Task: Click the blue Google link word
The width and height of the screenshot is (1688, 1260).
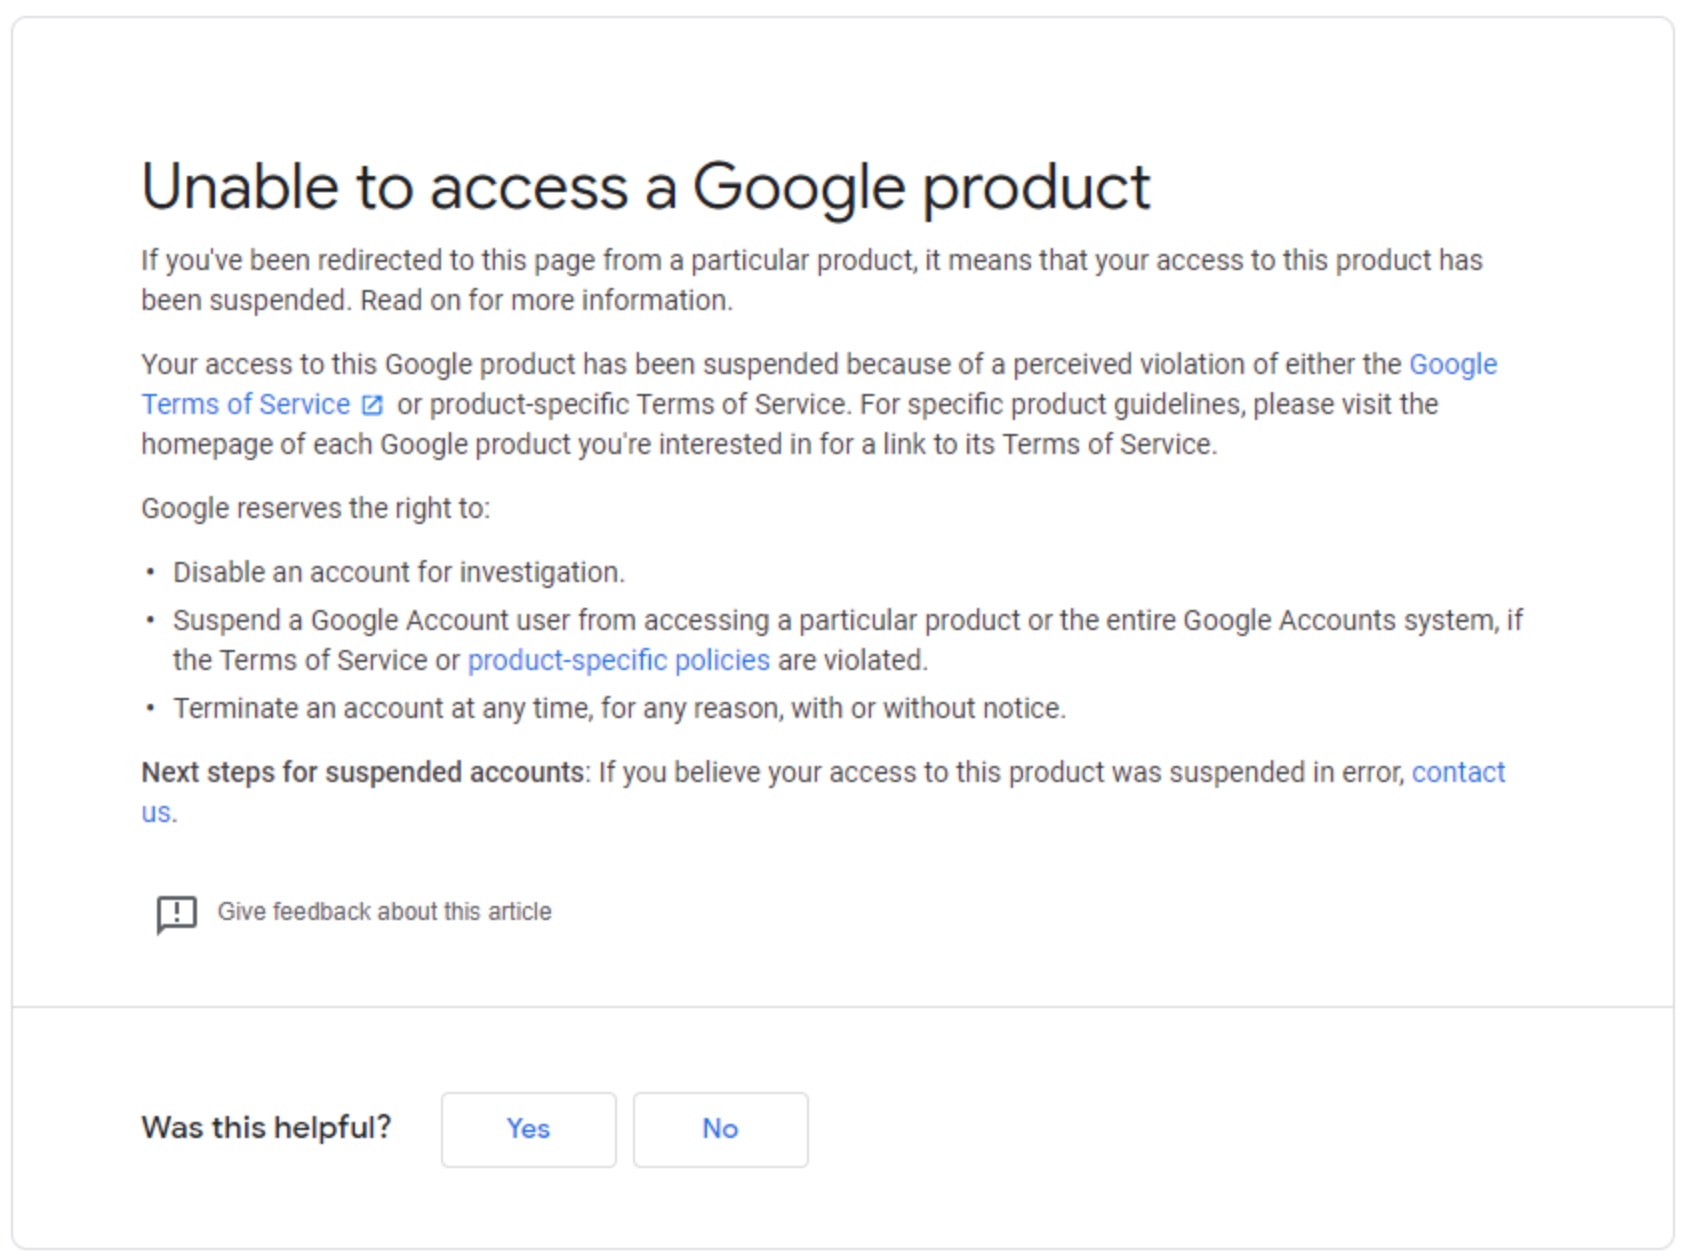Action: [x=1453, y=364]
